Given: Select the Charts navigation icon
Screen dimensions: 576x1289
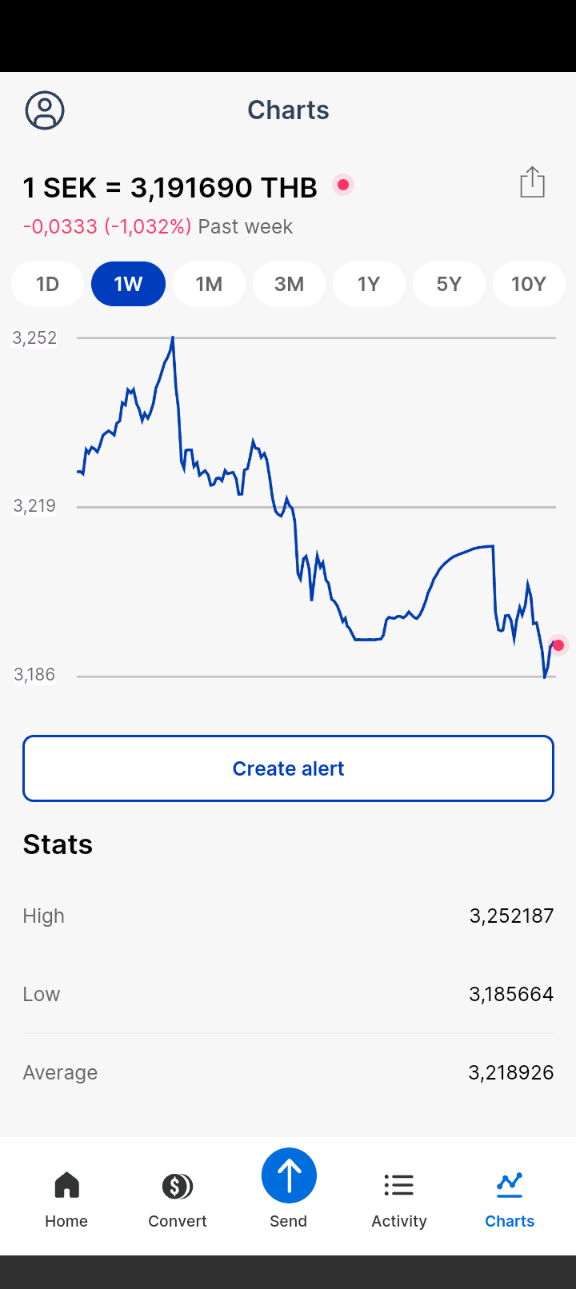Looking at the screenshot, I should tap(510, 1185).
